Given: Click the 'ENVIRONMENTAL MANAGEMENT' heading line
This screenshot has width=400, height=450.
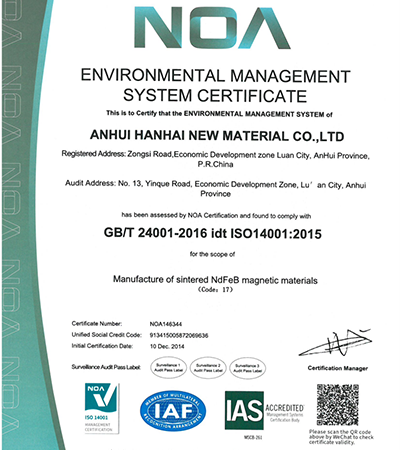Looking at the screenshot, I should (x=215, y=76).
